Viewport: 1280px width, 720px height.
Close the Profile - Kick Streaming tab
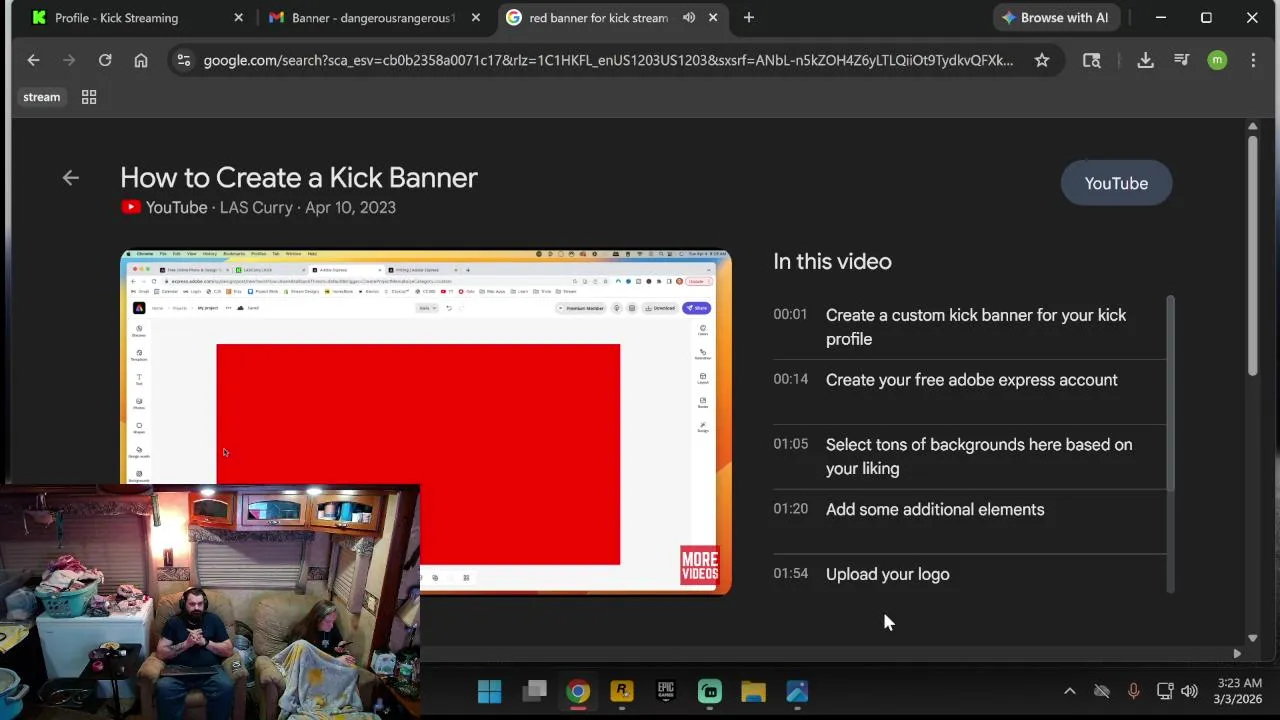tap(238, 18)
